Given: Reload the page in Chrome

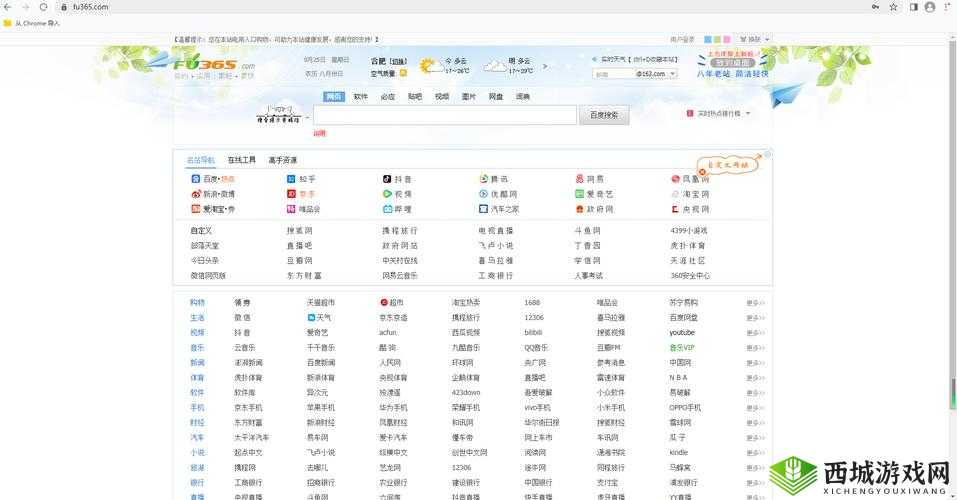Looking at the screenshot, I should 43,7.
